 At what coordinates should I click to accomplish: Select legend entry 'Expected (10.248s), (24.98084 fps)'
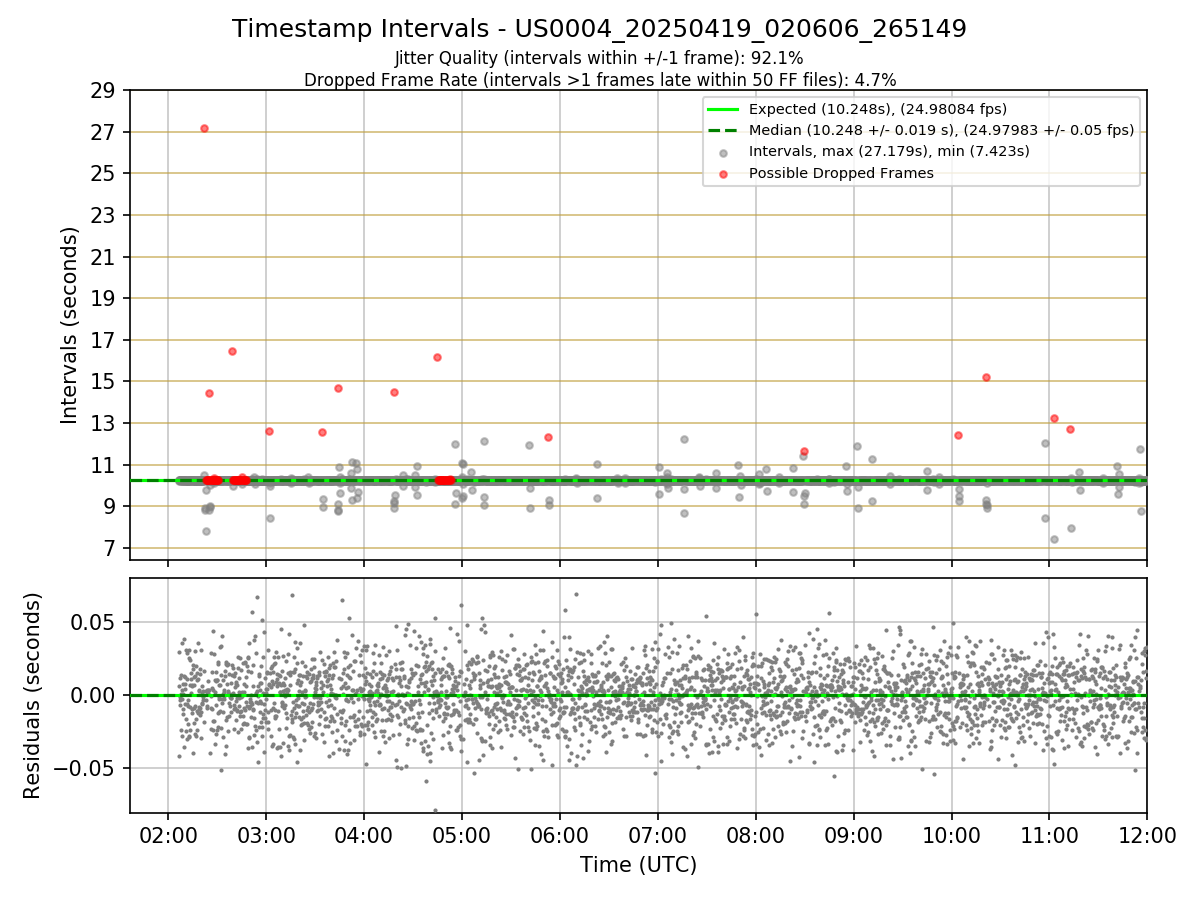[878, 109]
